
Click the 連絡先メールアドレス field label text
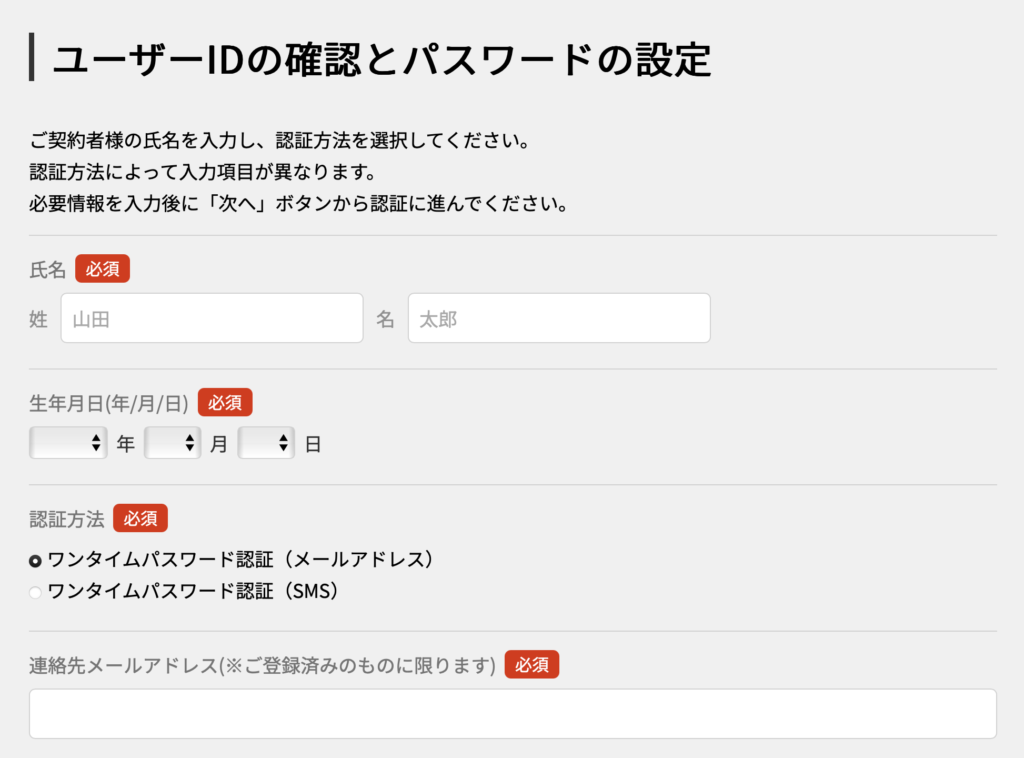(x=262, y=666)
